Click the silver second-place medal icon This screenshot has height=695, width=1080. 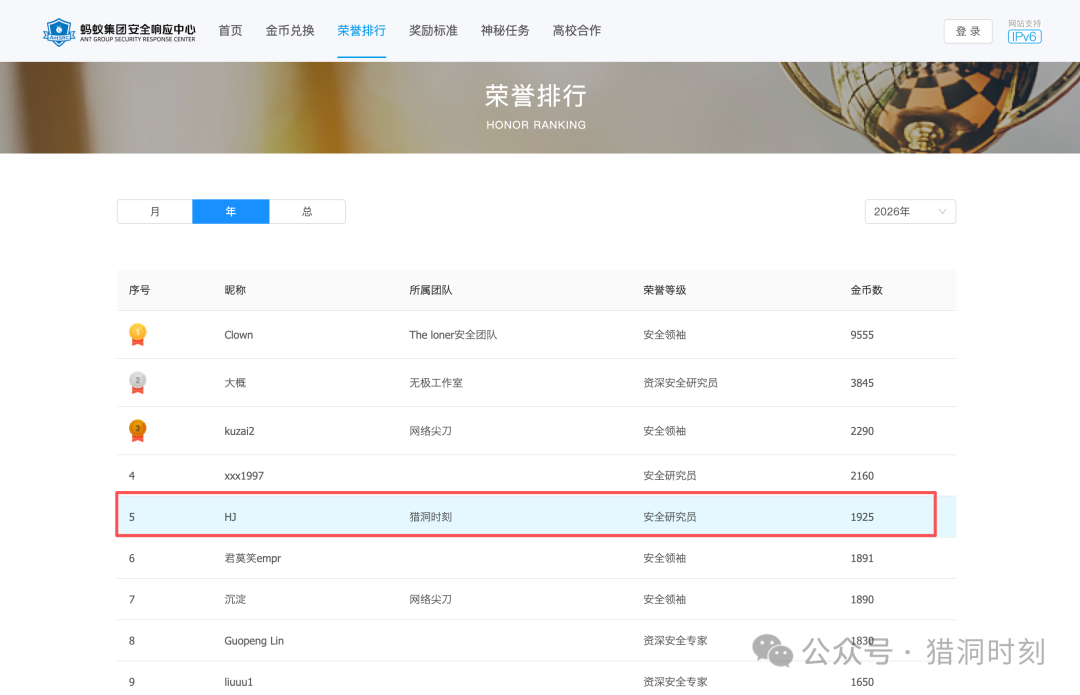click(x=138, y=383)
